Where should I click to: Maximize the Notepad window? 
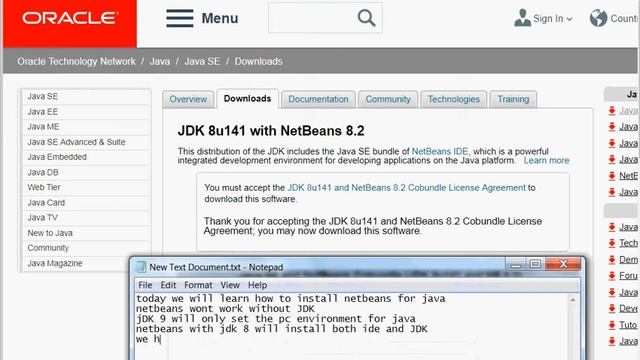click(535, 264)
